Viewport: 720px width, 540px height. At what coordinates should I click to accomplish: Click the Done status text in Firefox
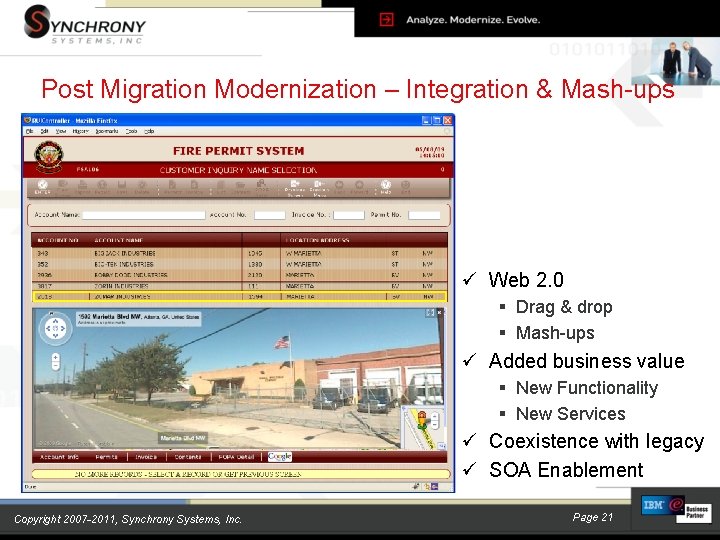pos(30,487)
